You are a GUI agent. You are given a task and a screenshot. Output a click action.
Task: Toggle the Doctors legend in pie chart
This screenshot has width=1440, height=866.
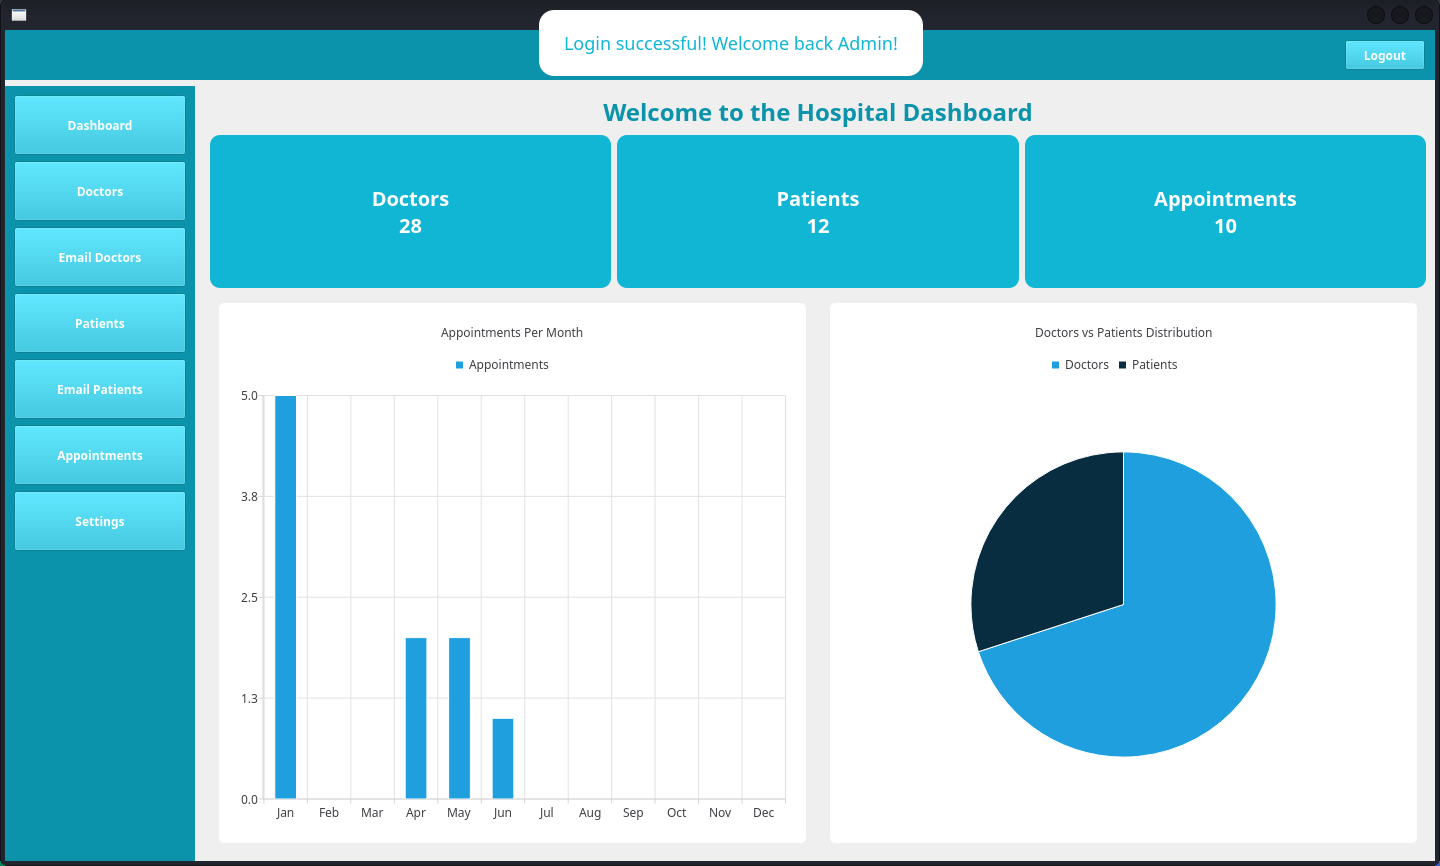tap(1081, 364)
